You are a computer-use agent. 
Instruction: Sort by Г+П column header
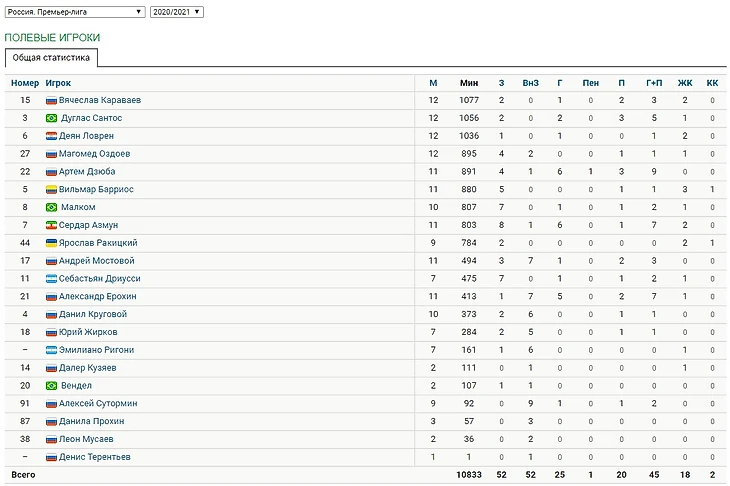click(654, 83)
